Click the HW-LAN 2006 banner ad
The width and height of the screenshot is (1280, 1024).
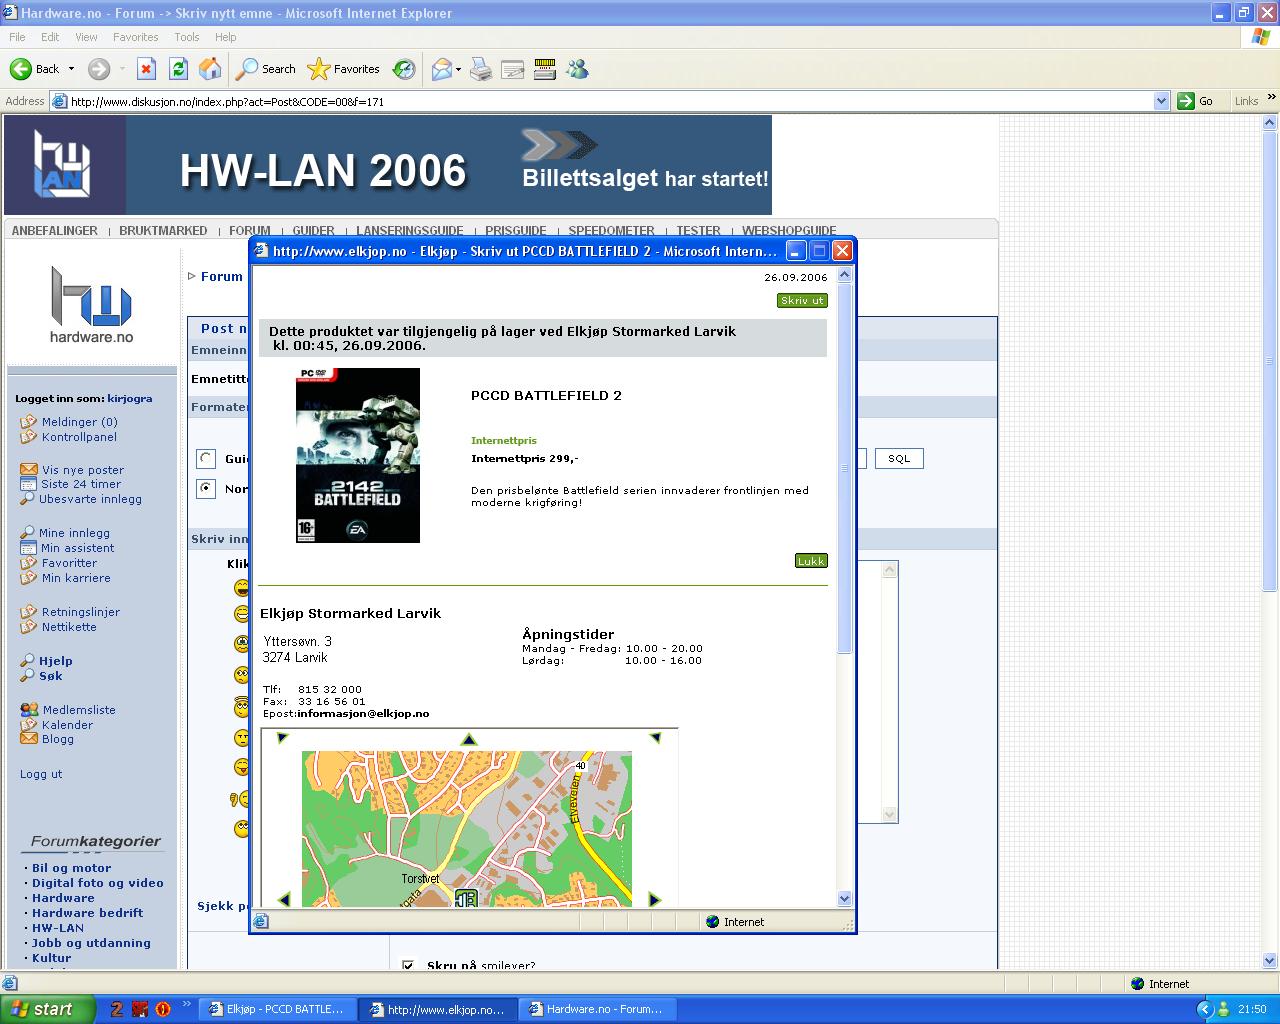(388, 165)
